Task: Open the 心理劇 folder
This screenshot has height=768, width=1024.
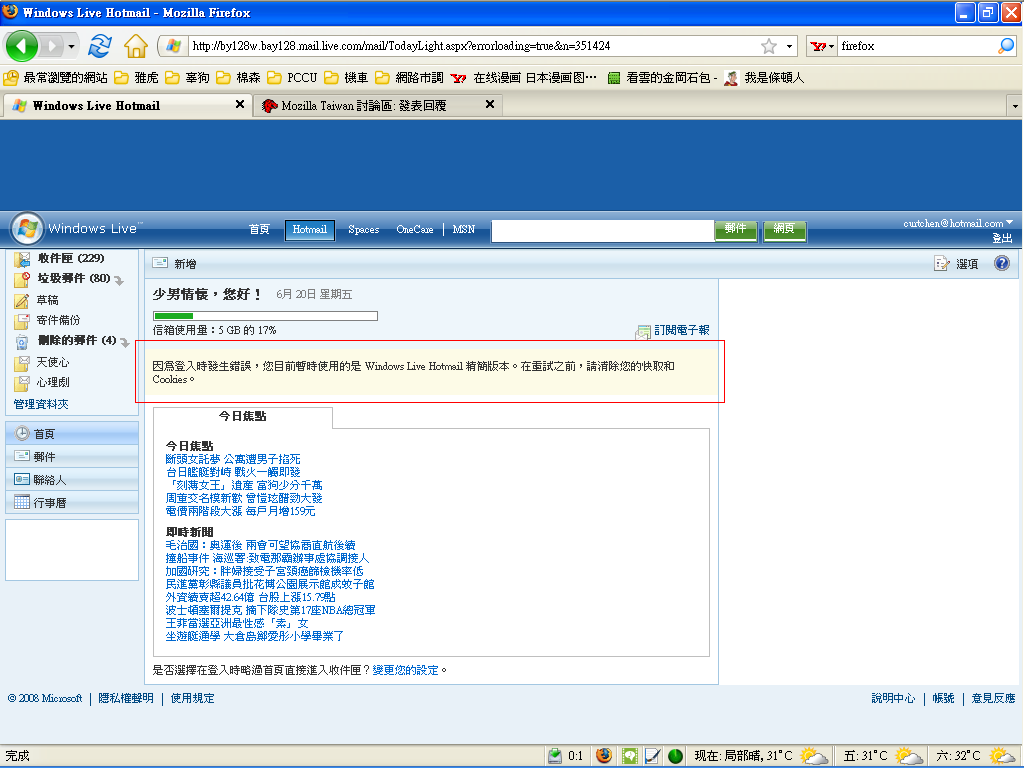Action: [x=52, y=382]
